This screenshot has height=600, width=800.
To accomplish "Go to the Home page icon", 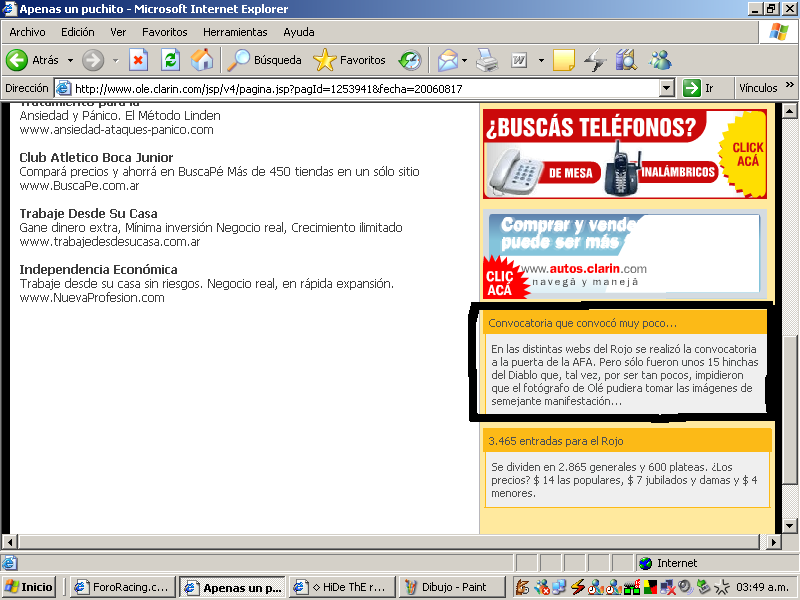I will pos(202,60).
